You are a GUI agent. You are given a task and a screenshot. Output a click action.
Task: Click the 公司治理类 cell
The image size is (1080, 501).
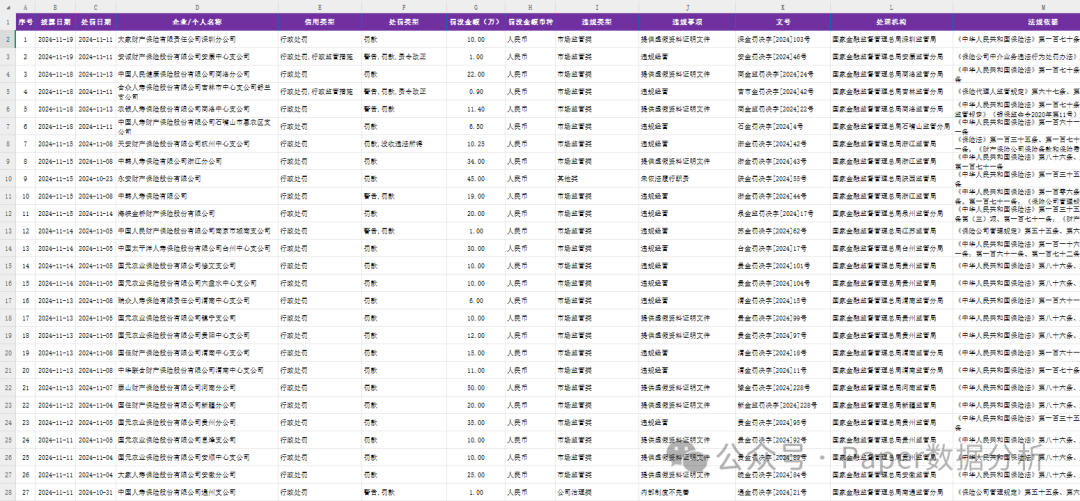597,492
